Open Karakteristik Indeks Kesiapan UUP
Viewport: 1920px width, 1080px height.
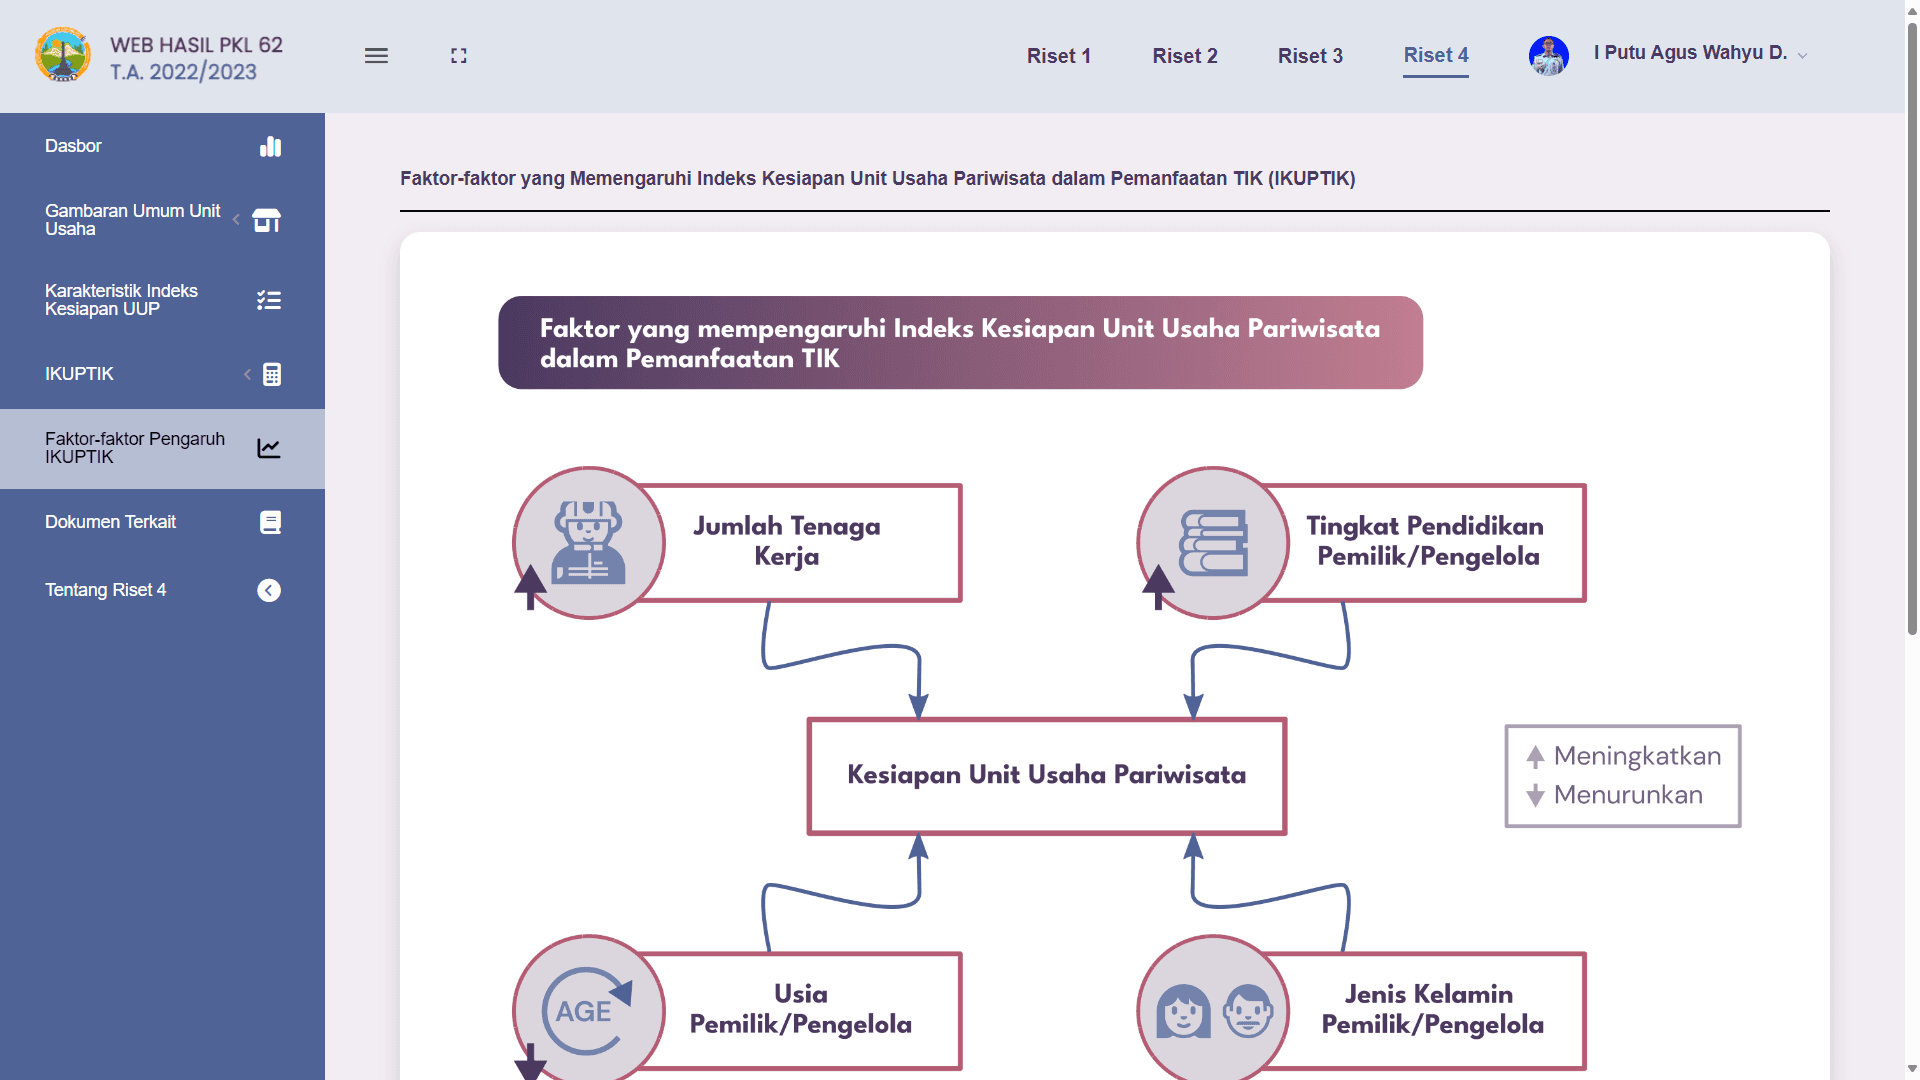tap(162, 300)
